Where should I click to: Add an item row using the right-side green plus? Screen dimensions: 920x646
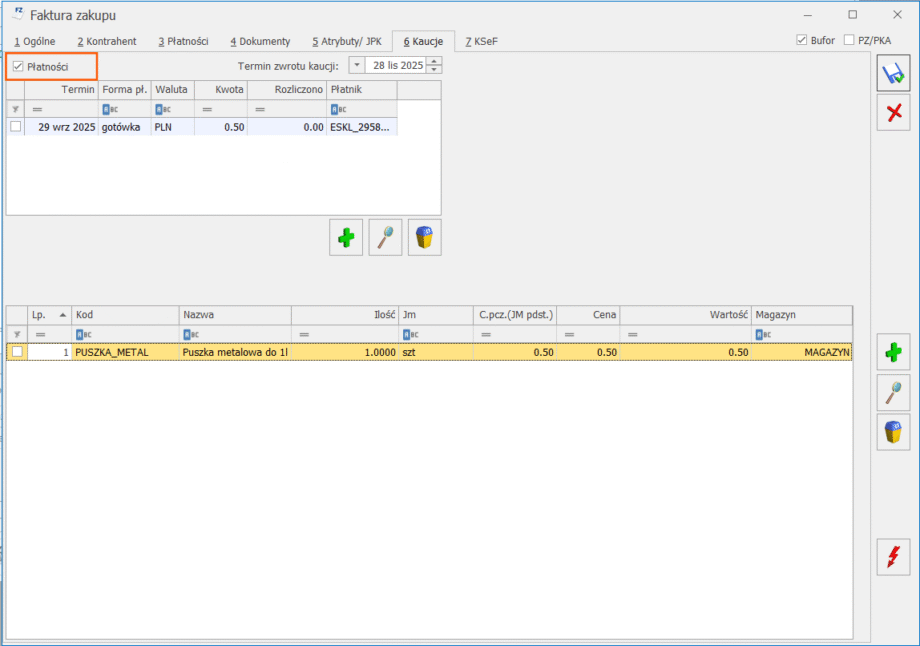[x=893, y=353]
